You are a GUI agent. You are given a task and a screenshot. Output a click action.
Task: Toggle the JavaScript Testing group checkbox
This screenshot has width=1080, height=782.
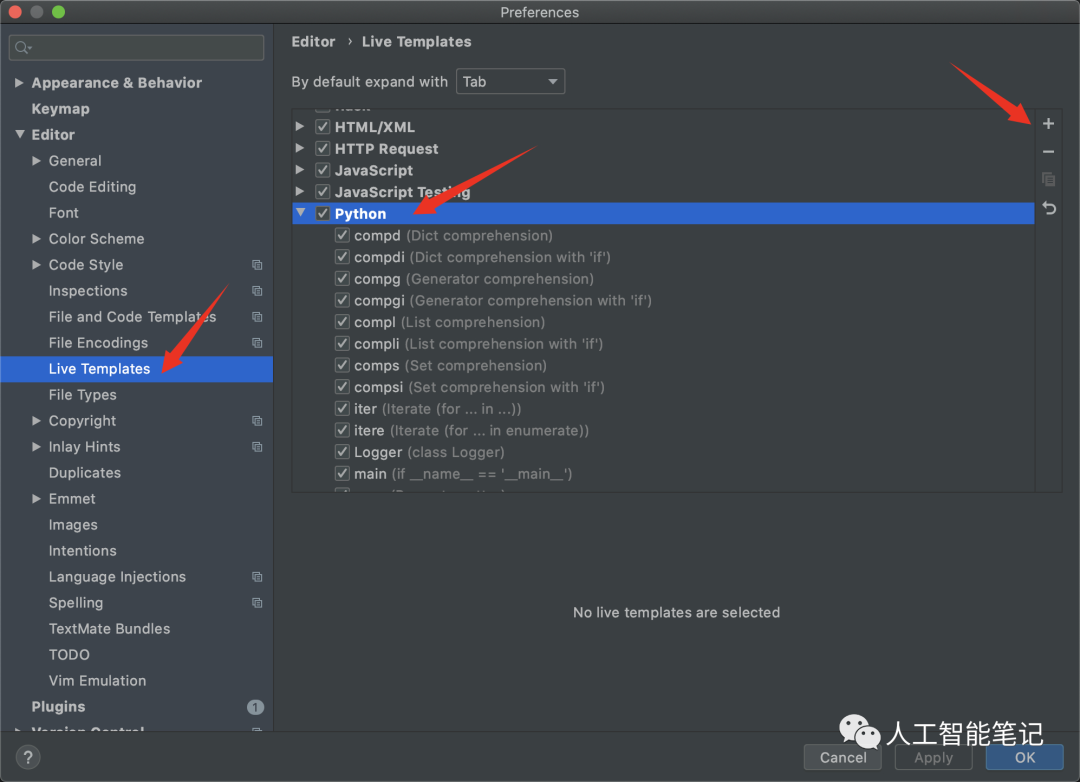tap(322, 192)
